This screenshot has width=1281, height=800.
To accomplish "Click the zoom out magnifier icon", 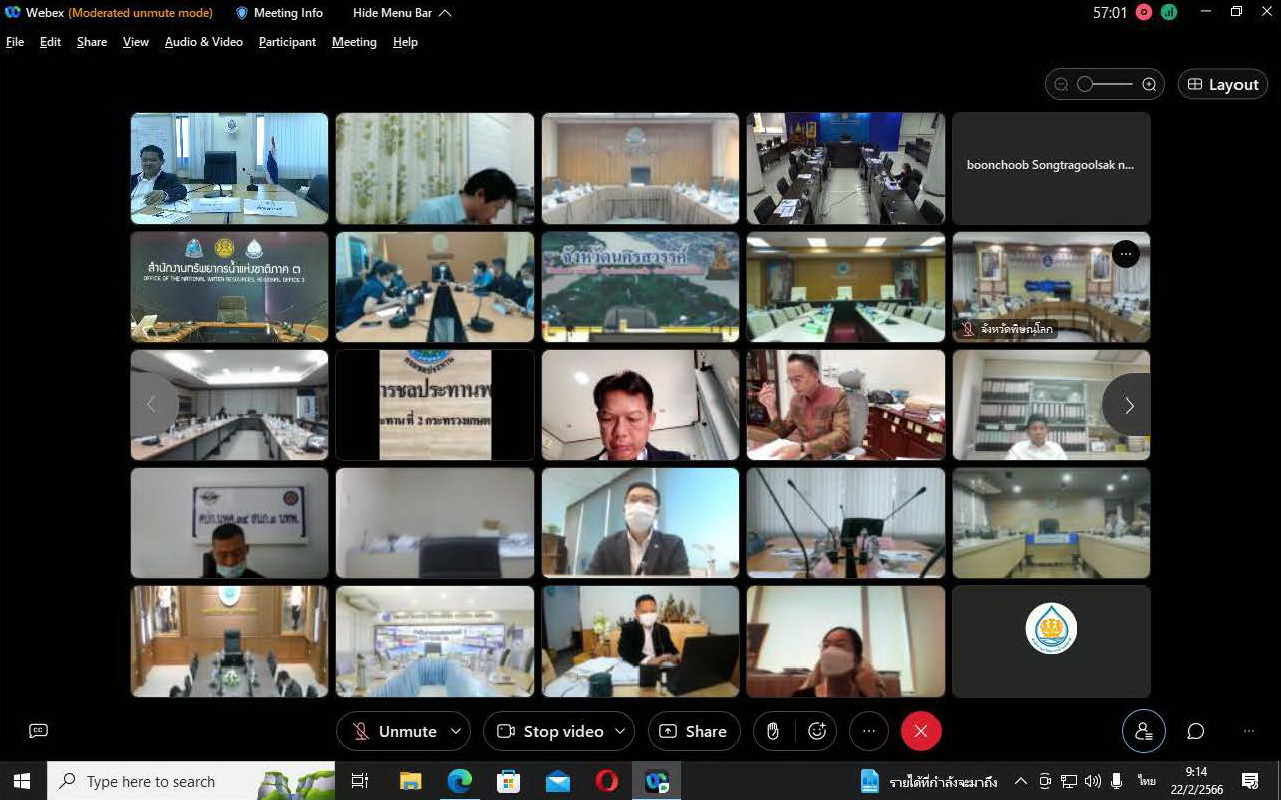I will (1061, 85).
